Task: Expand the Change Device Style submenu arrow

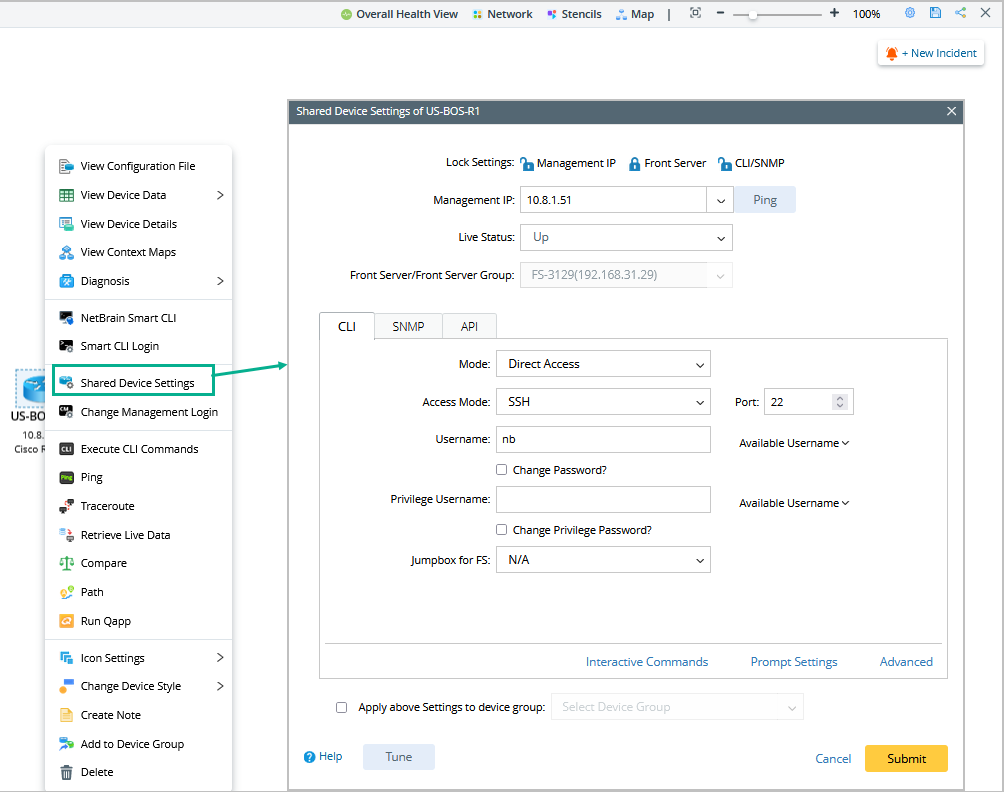Action: tap(220, 686)
